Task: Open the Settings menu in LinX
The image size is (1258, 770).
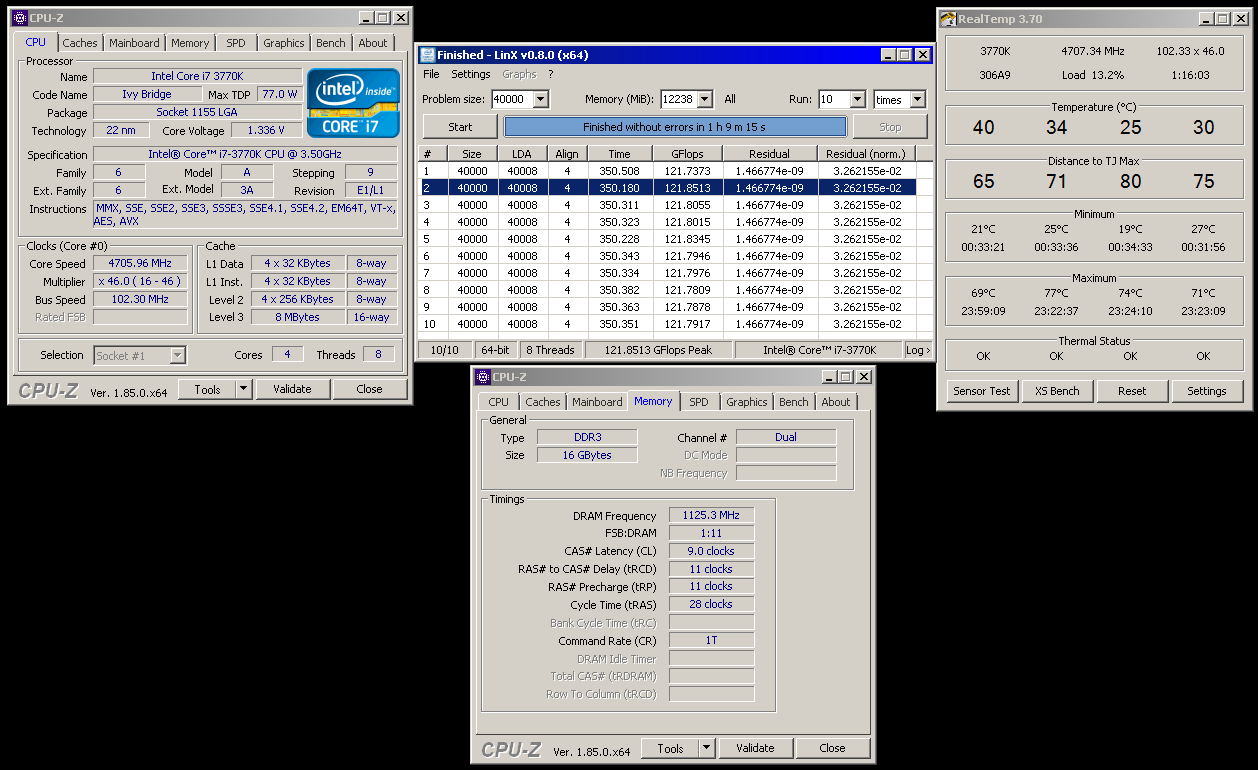Action: point(470,74)
